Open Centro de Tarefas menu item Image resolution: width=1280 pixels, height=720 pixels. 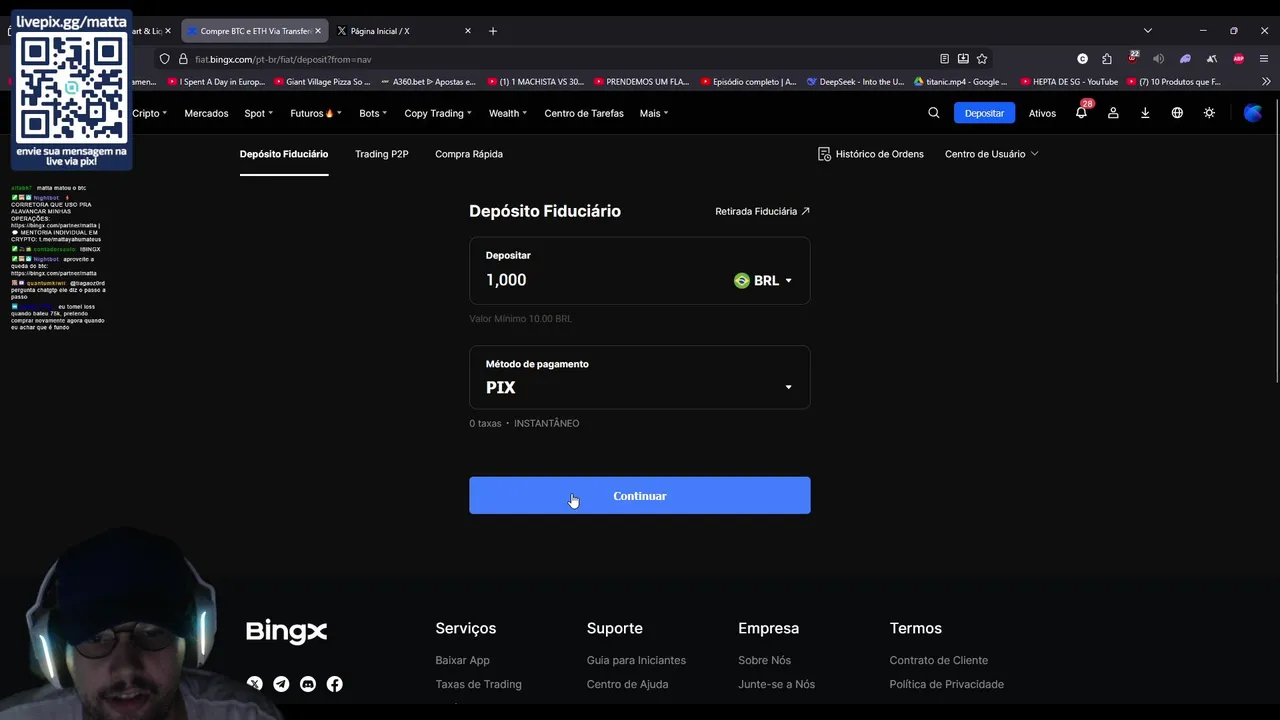pos(584,113)
